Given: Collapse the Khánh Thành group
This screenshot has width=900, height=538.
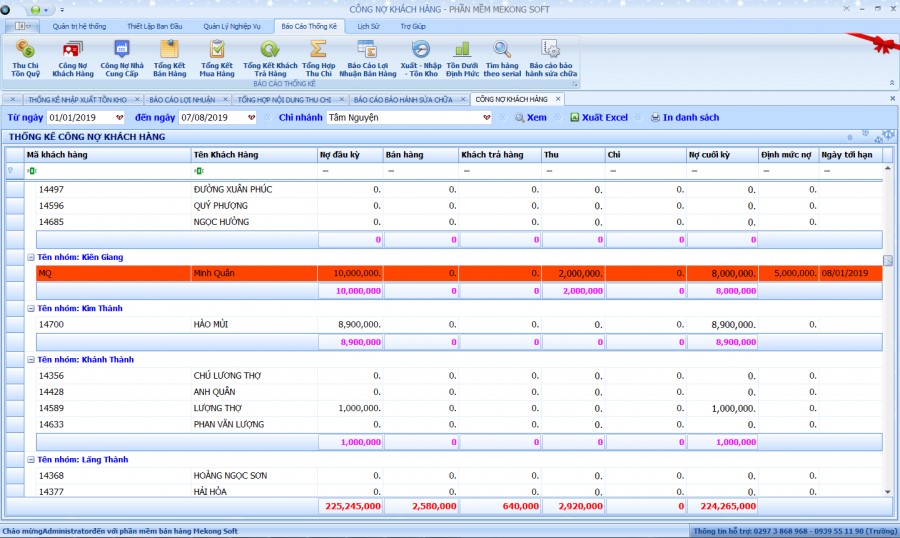Looking at the screenshot, I should point(31,360).
